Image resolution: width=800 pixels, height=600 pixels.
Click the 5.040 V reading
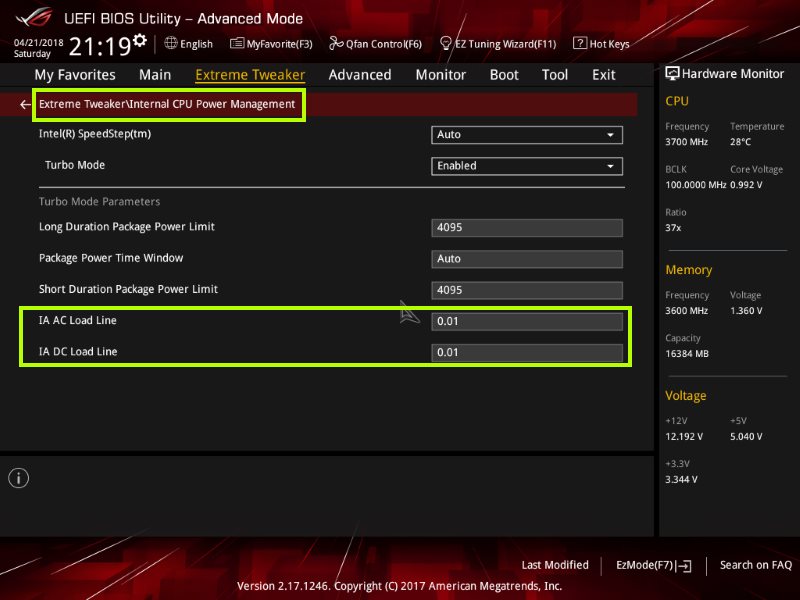coord(746,437)
